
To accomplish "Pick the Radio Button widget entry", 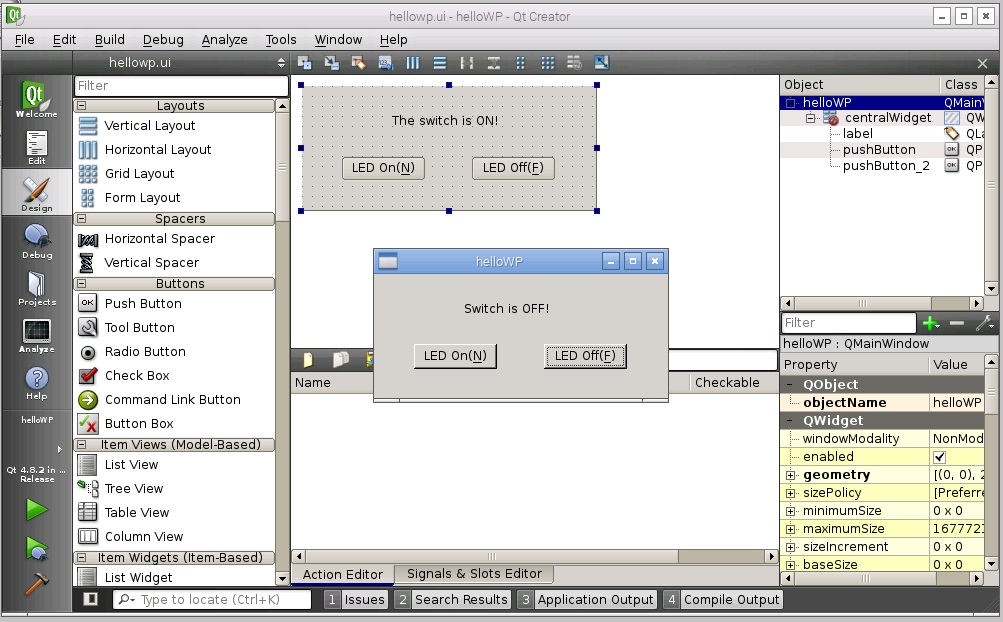I will (x=145, y=352).
